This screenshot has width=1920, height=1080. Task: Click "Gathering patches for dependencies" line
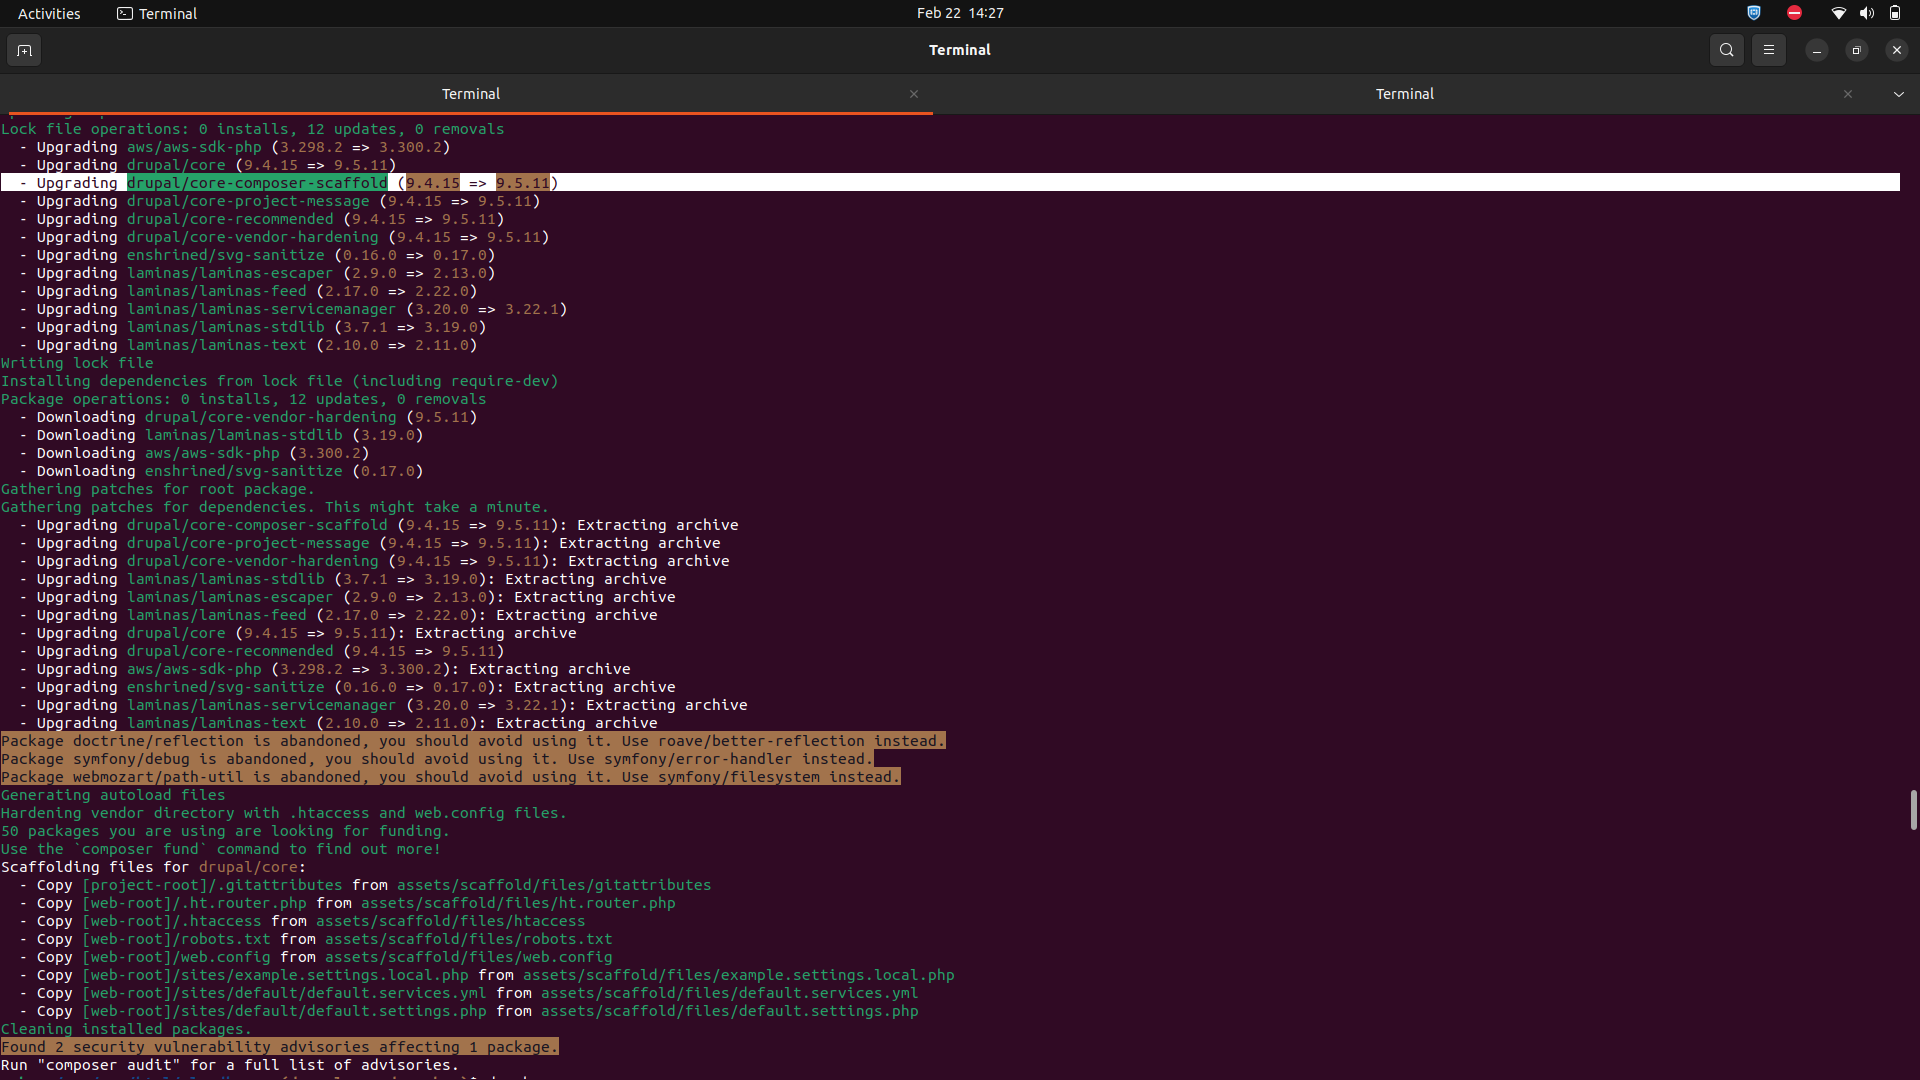[x=275, y=507]
